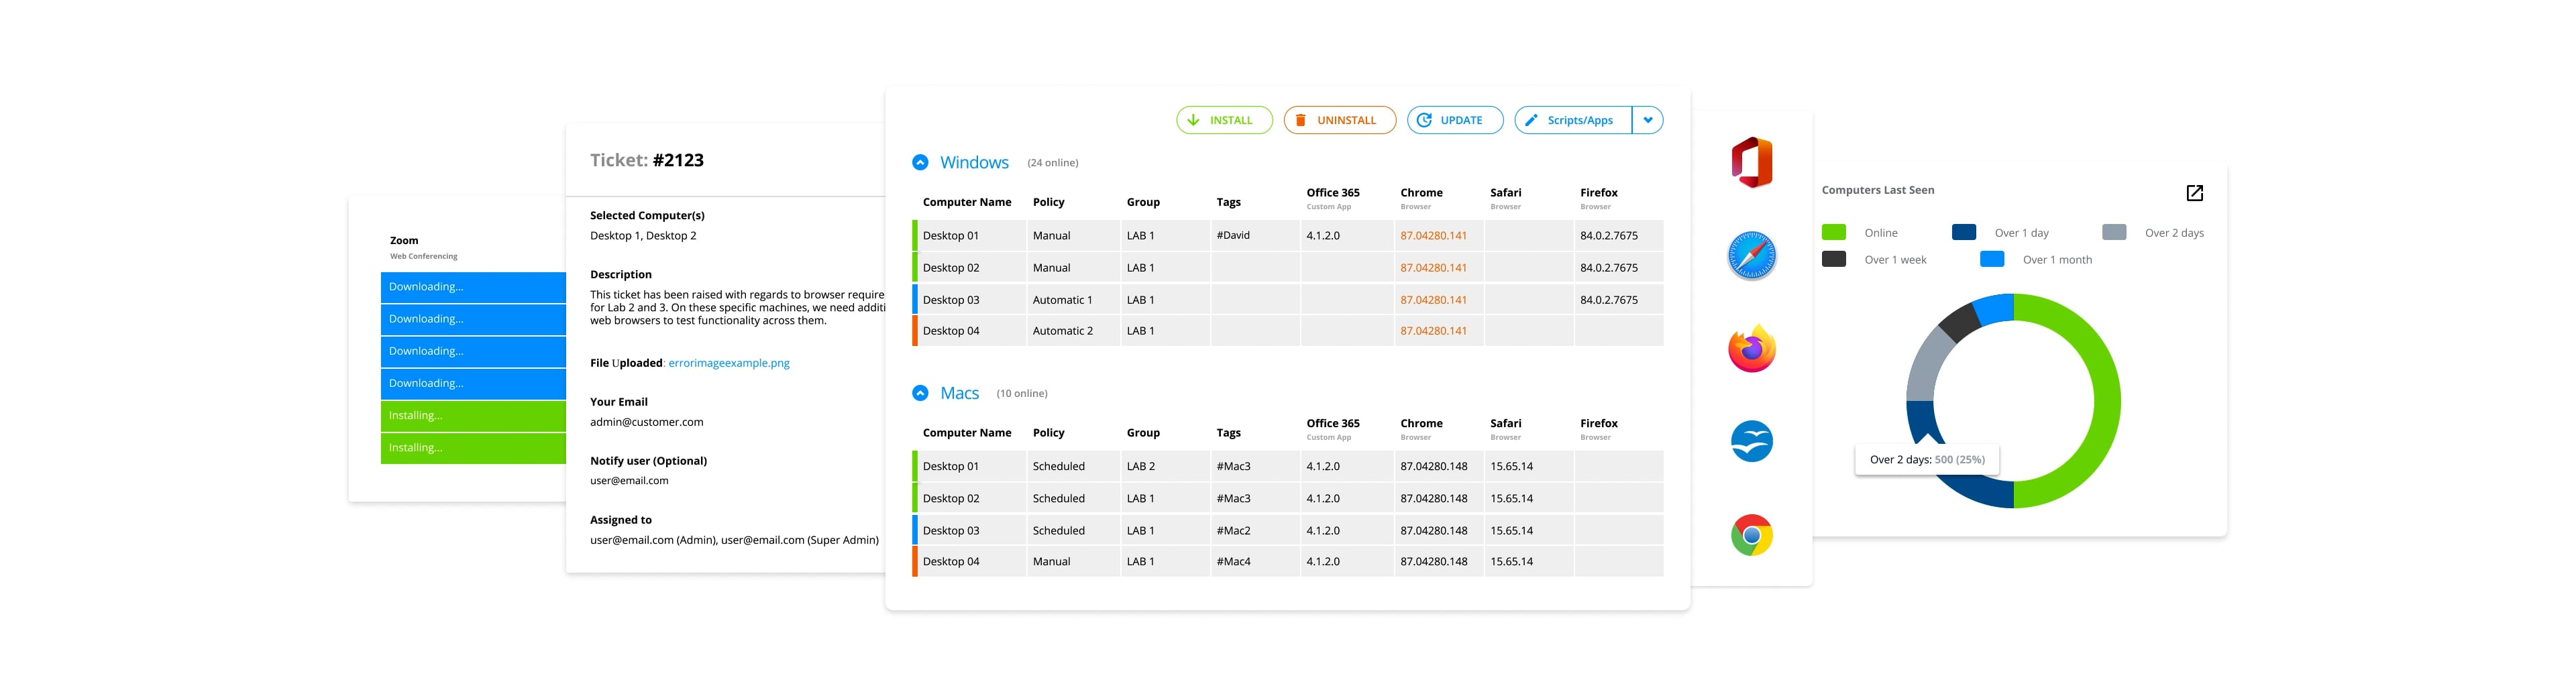Click the admin@customer.com email field
Viewport: 2576px width, 696px height.
point(646,422)
